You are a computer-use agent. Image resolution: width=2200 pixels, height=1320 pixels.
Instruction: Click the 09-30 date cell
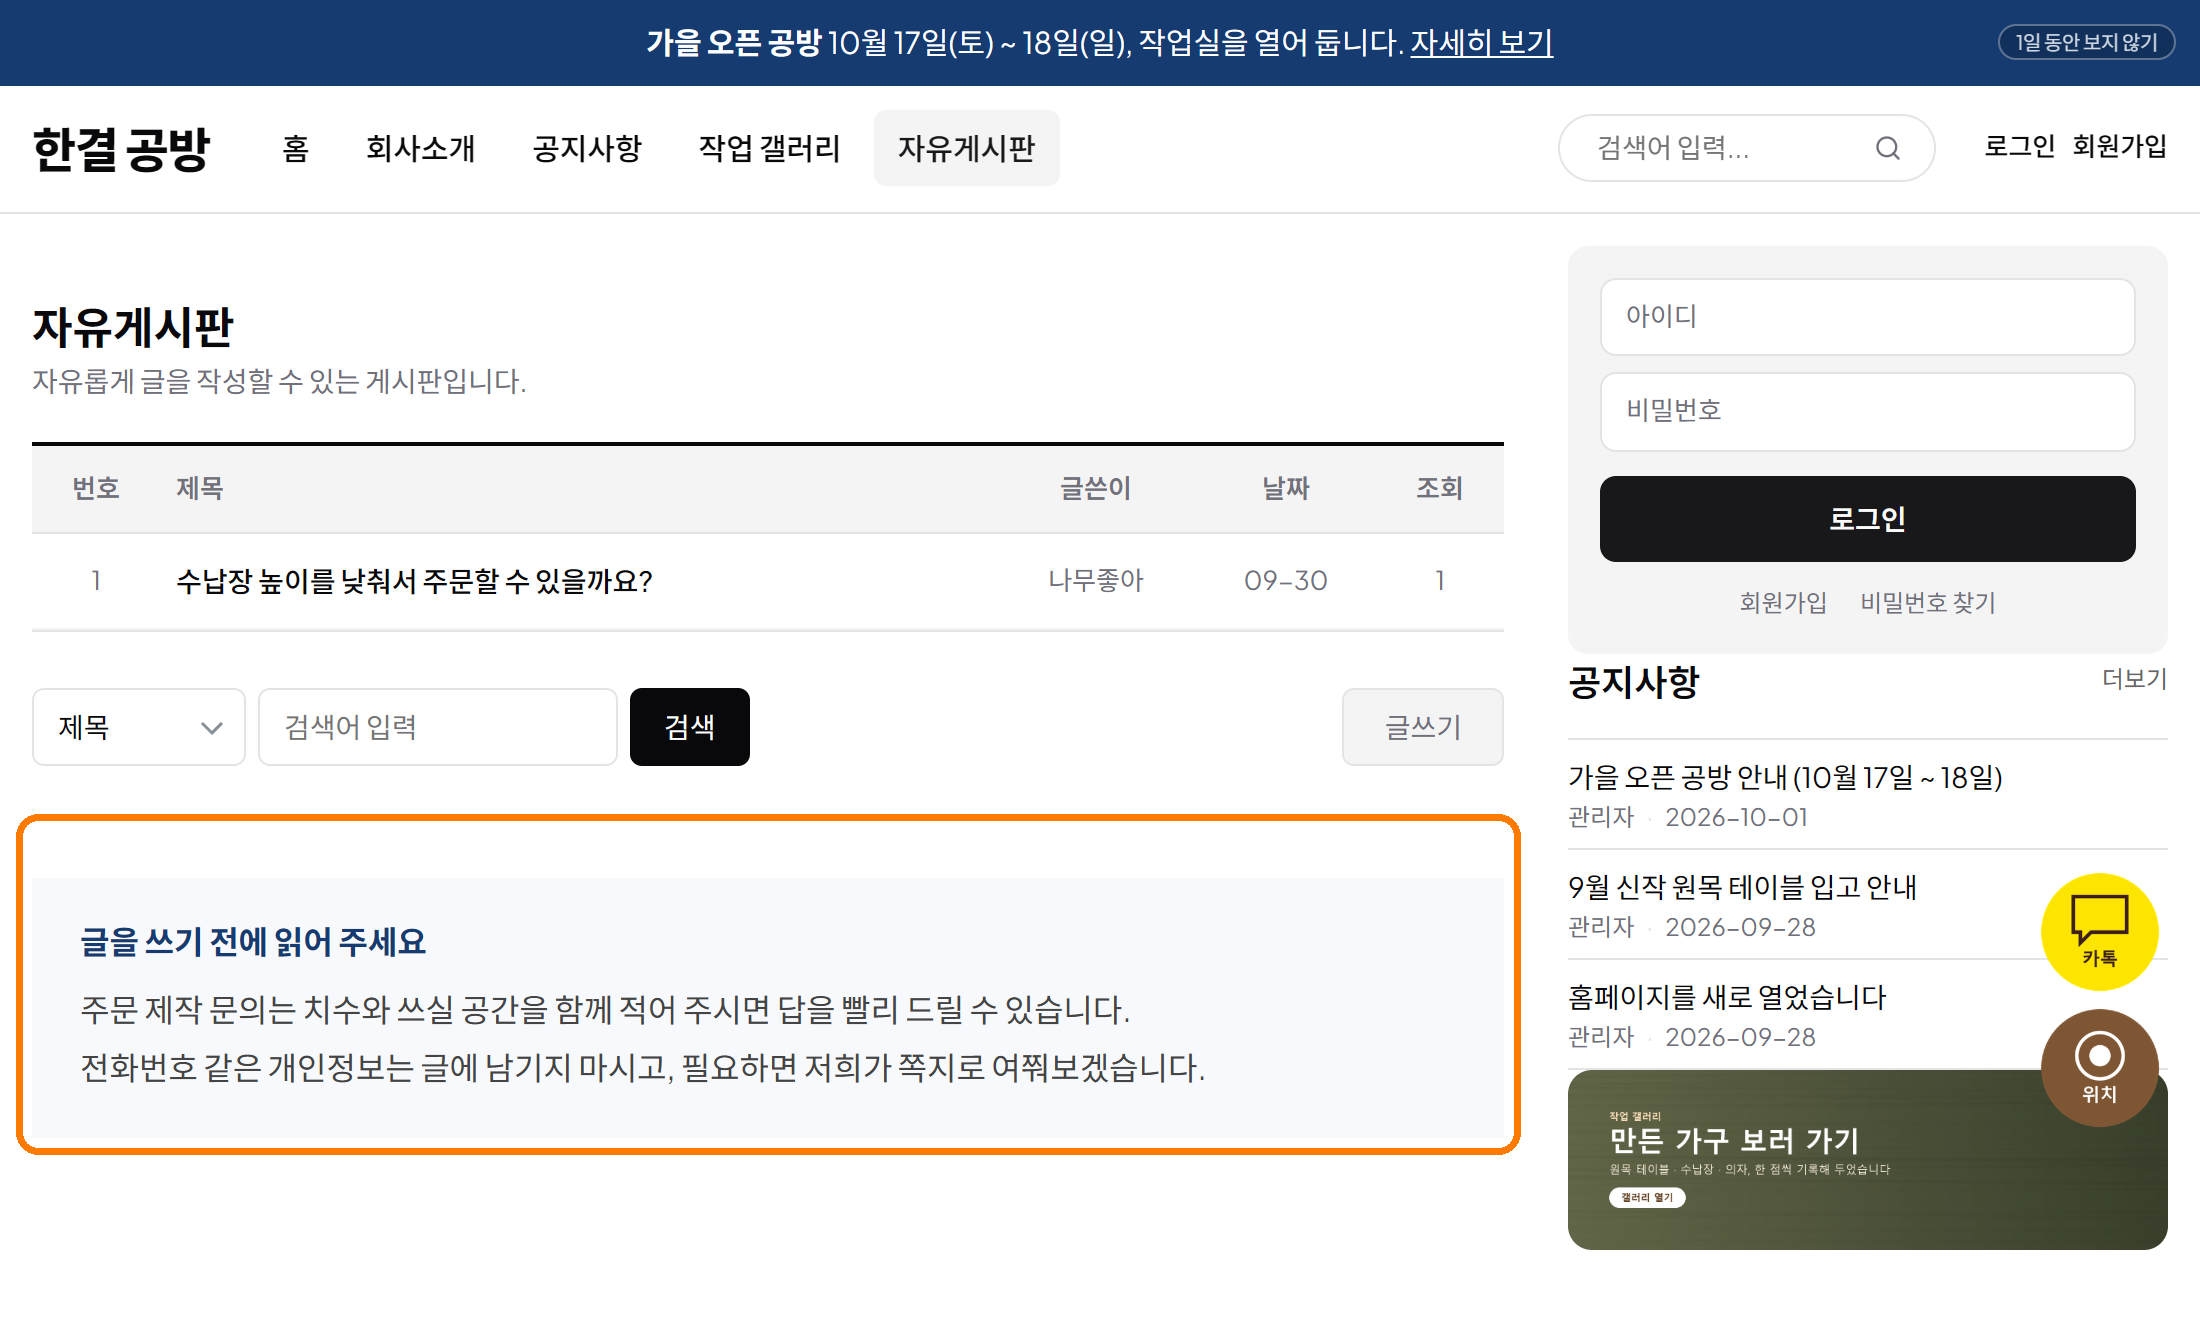pos(1285,581)
